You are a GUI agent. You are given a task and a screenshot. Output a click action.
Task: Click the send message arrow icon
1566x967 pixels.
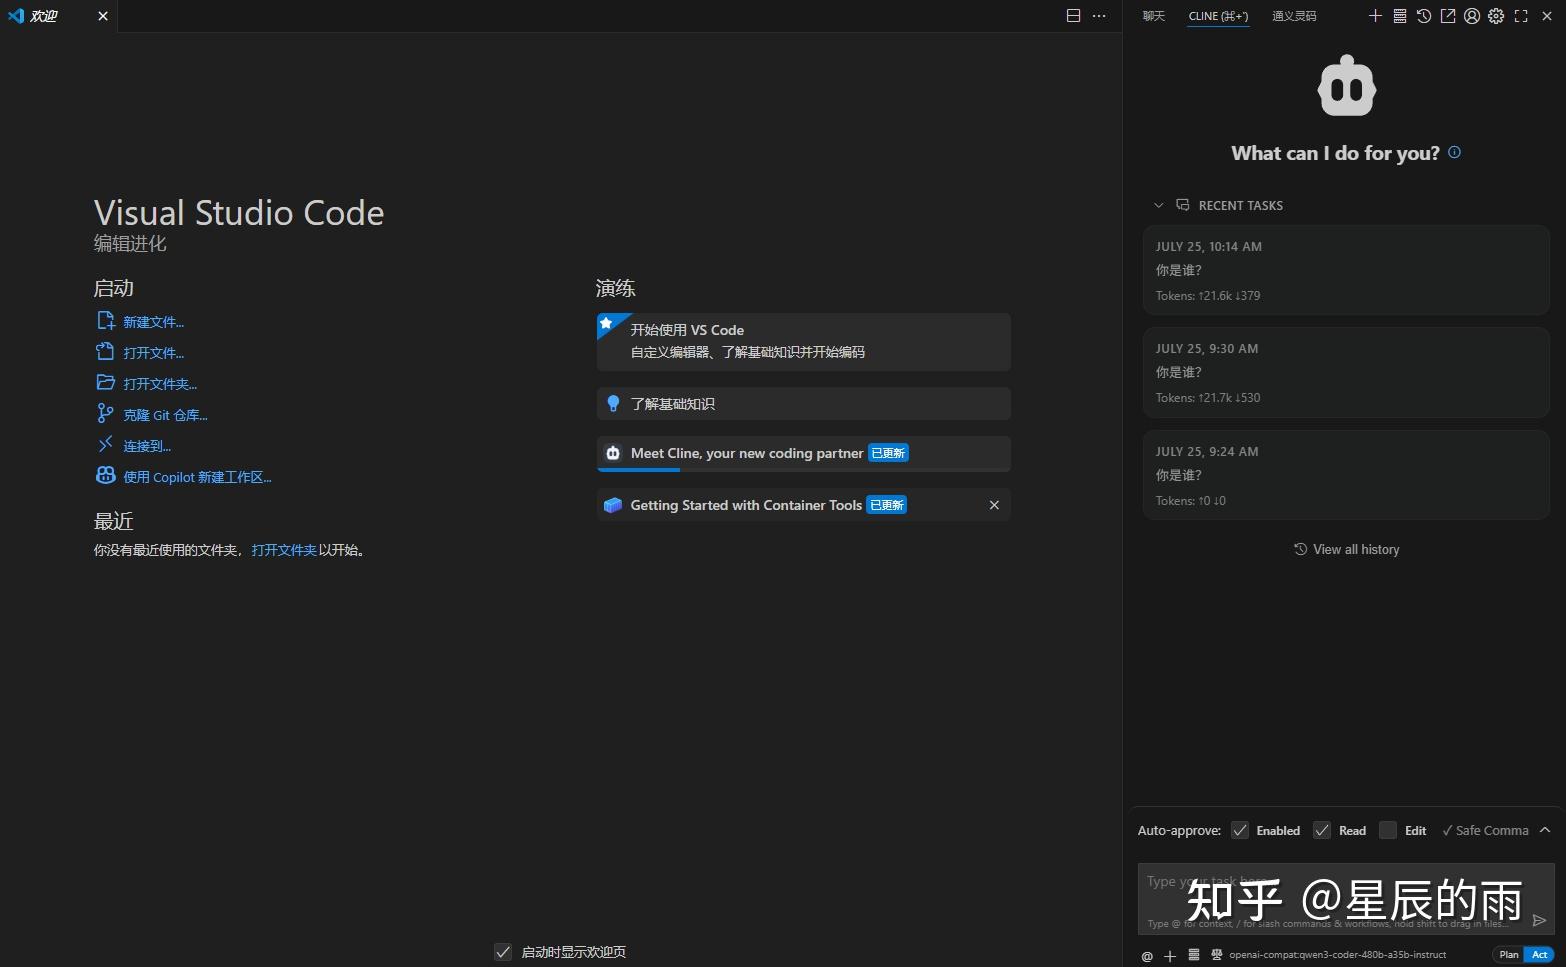tap(1539, 920)
